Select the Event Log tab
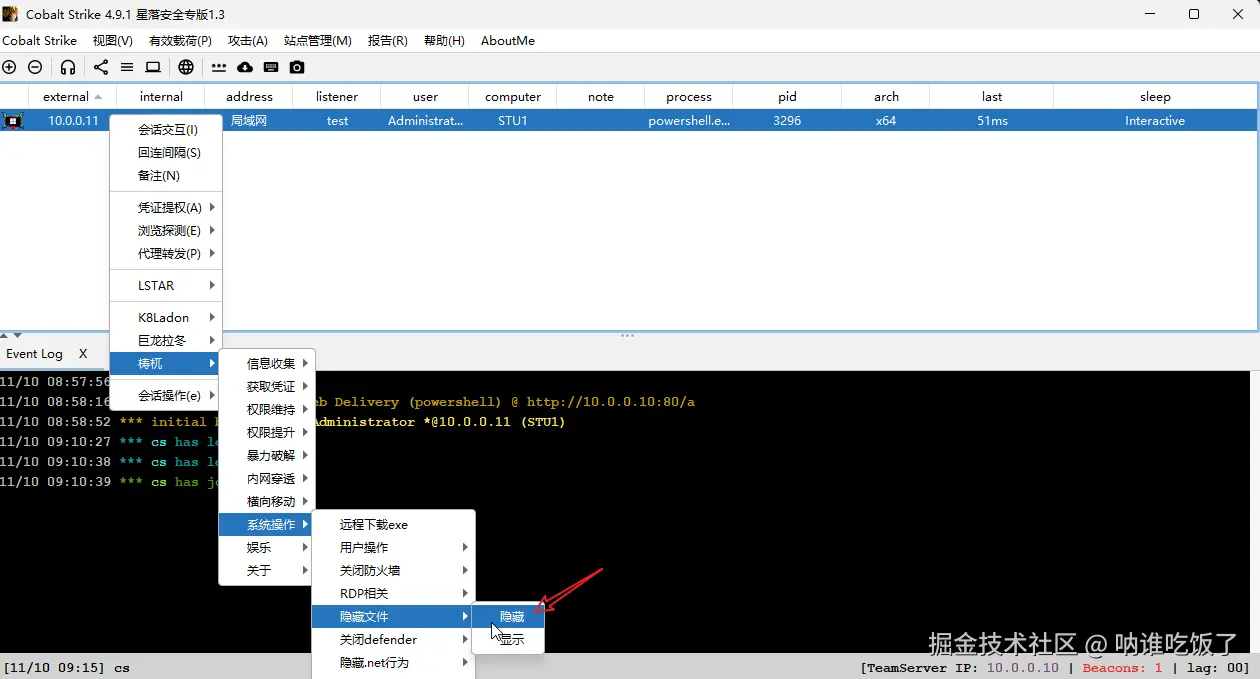 pos(34,354)
